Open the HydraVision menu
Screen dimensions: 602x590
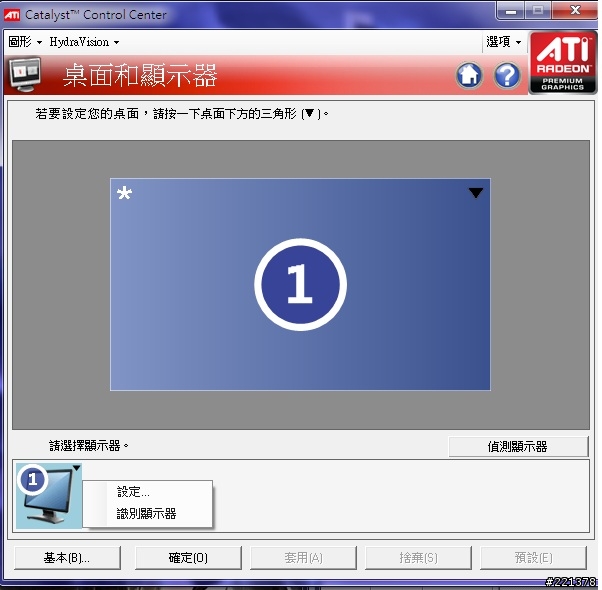pos(84,41)
